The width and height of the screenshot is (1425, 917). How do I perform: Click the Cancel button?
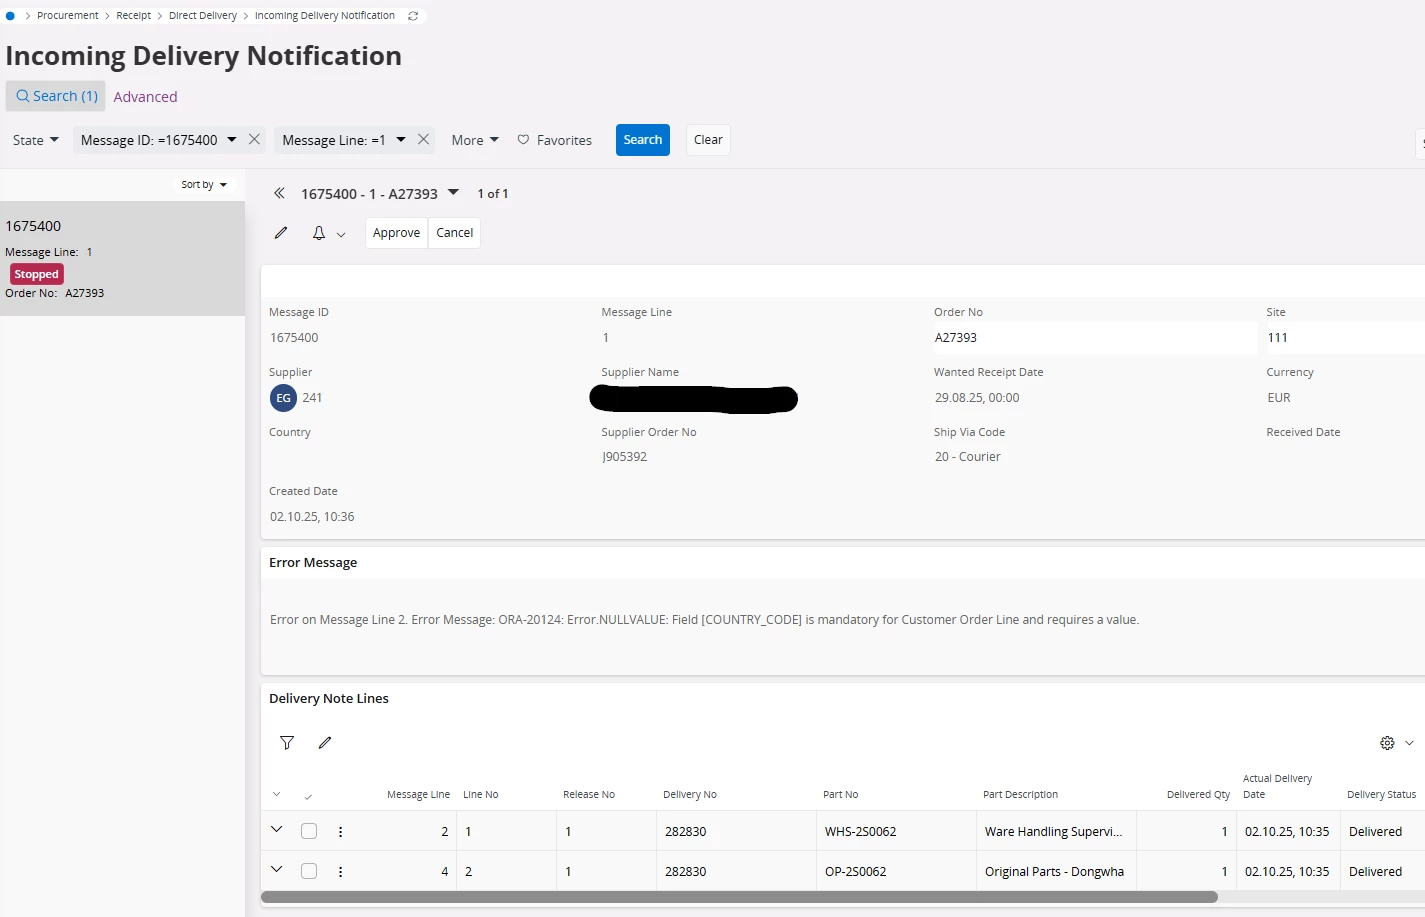[455, 233]
